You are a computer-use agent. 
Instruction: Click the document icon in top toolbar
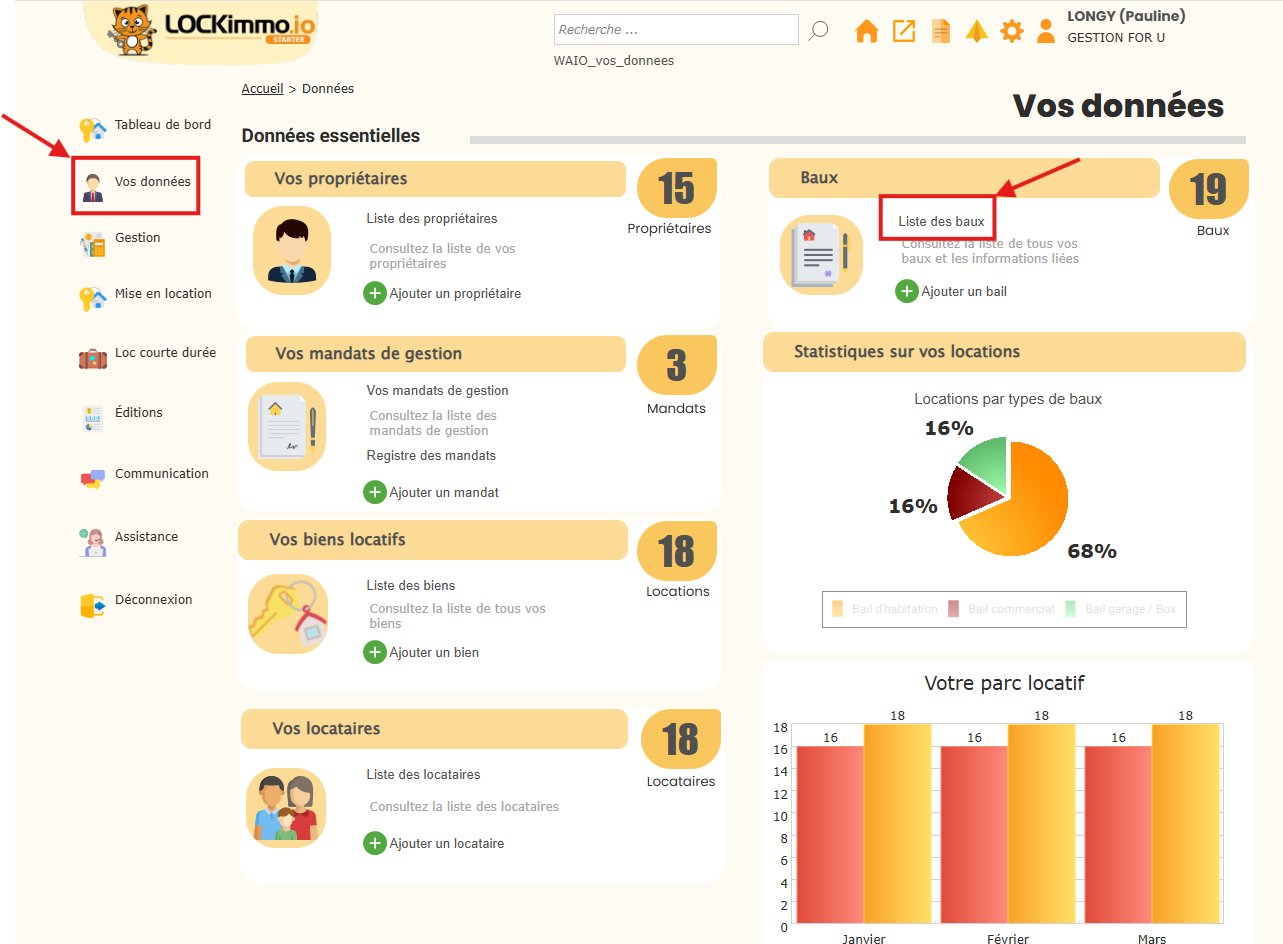(941, 31)
